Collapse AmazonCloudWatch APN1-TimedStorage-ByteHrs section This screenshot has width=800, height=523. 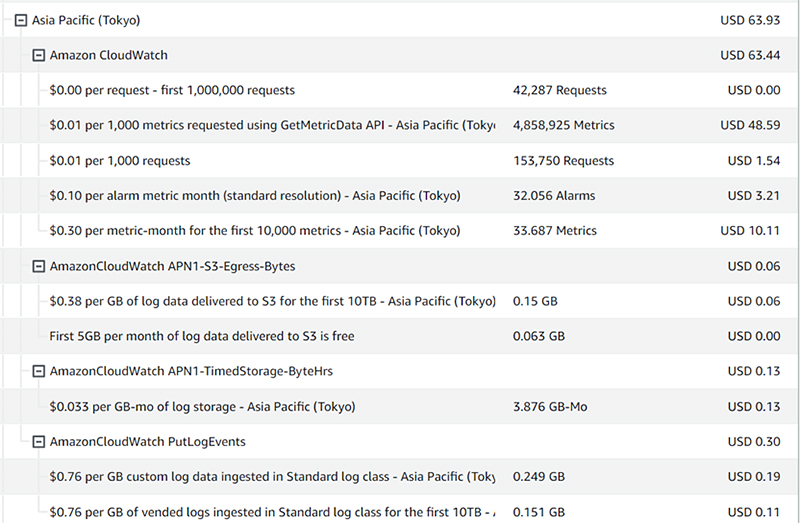point(39,371)
